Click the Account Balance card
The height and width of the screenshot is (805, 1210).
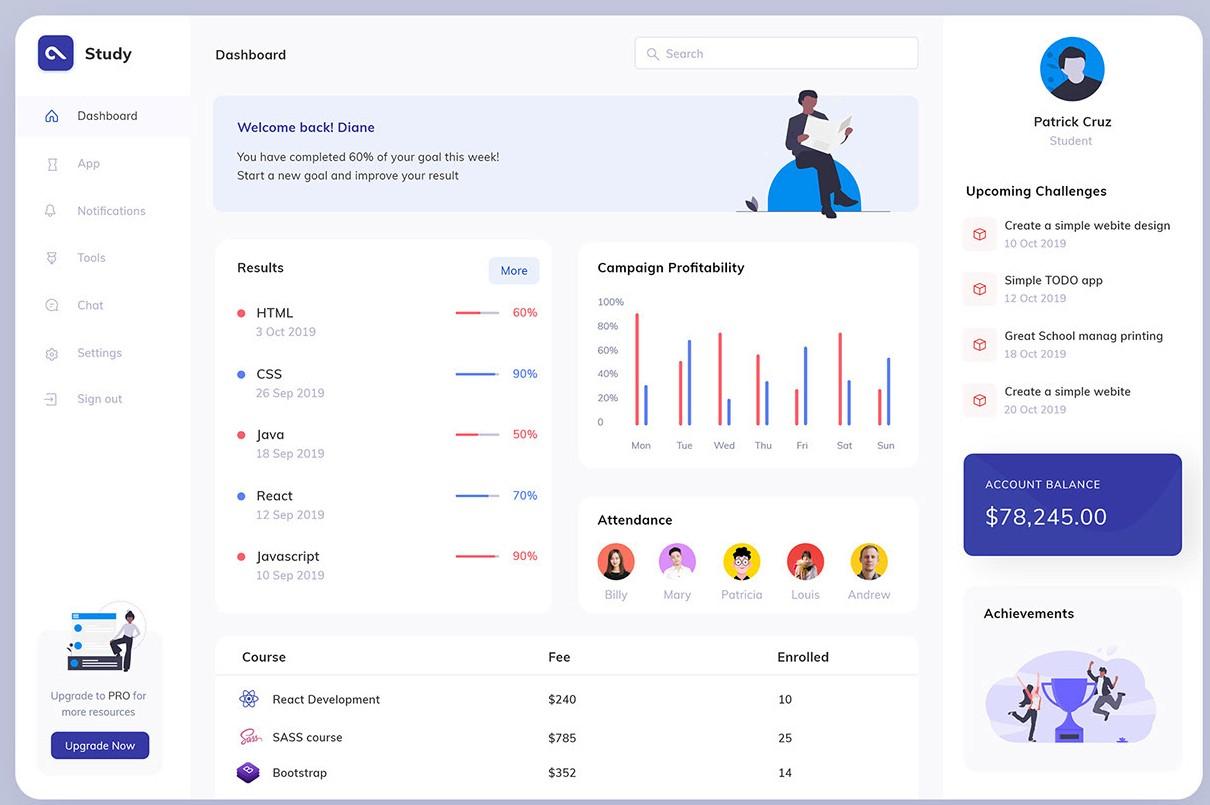[x=1072, y=505]
